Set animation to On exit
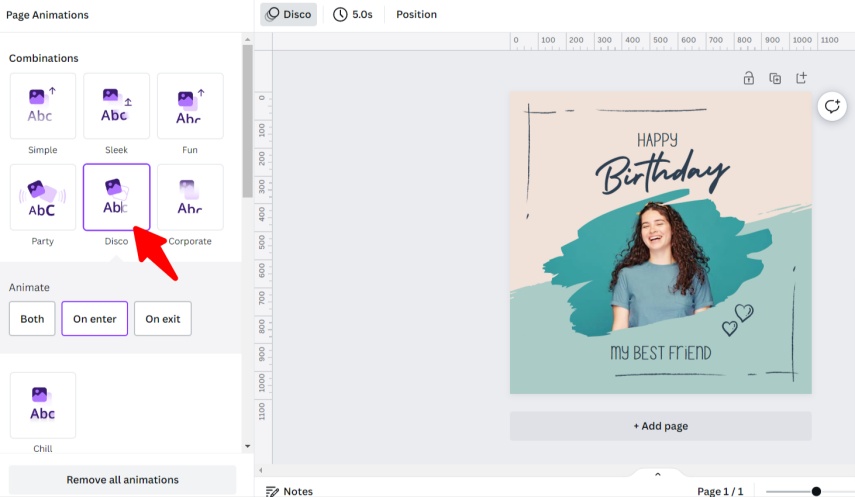Viewport: 855px width, 497px height. [x=163, y=319]
